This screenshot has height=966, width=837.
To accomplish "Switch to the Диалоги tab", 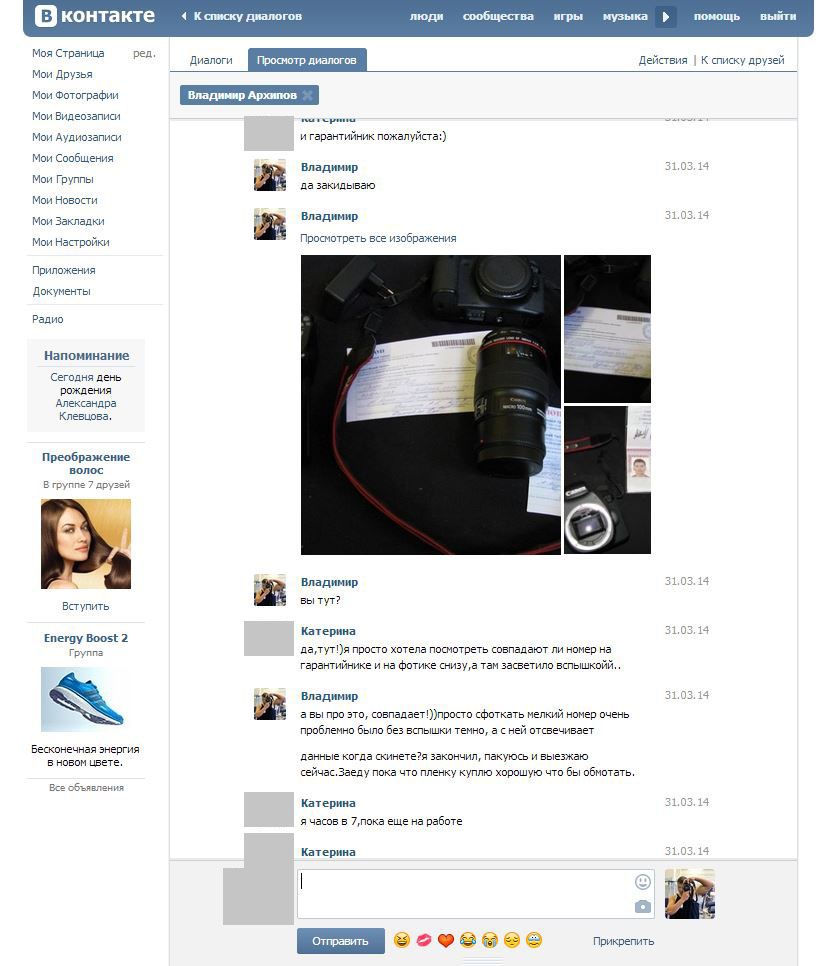I will pyautogui.click(x=211, y=60).
